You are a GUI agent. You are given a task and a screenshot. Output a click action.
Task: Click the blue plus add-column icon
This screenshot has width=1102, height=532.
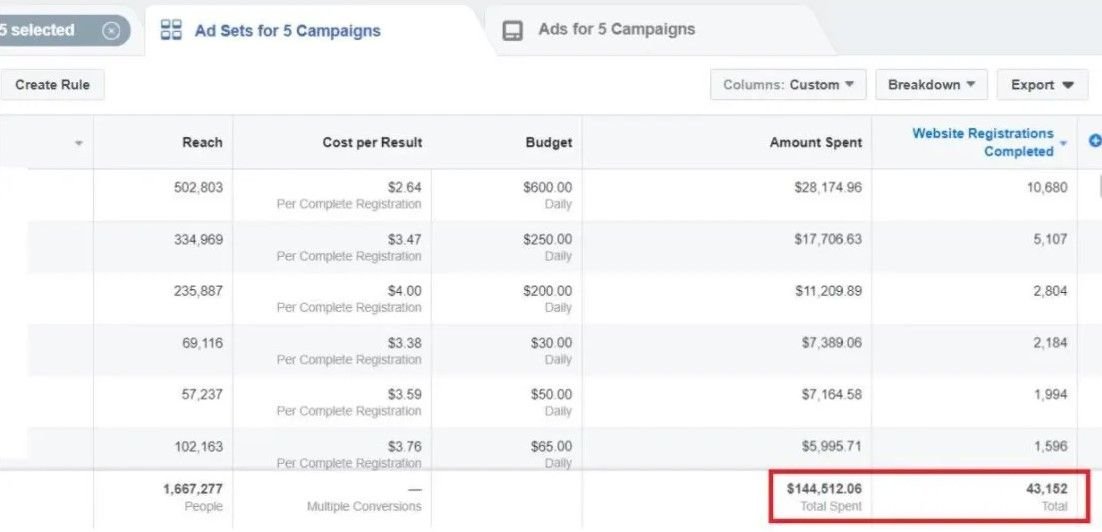[x=1094, y=143]
